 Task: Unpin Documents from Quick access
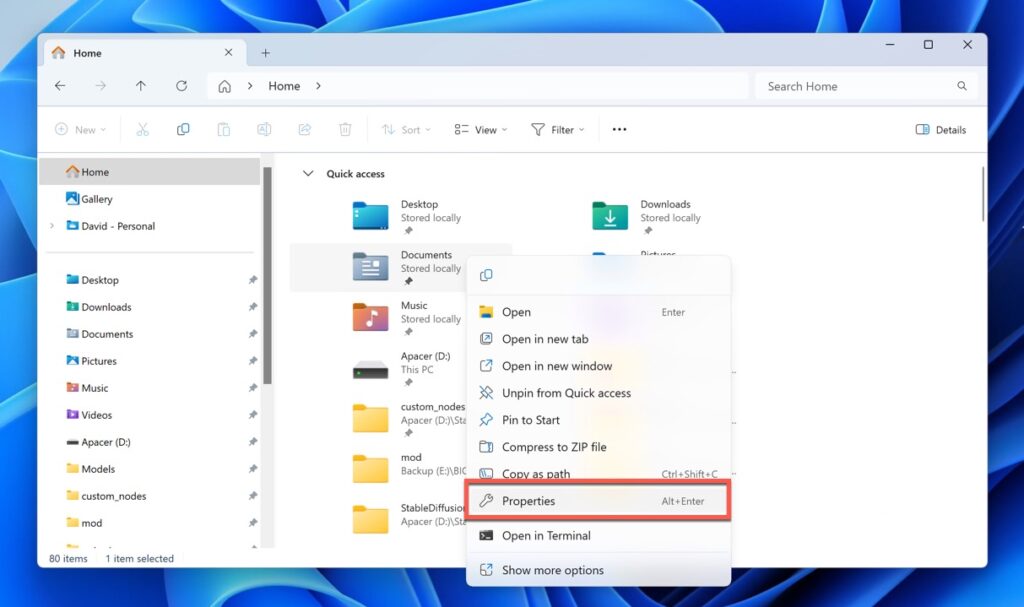tap(565, 393)
